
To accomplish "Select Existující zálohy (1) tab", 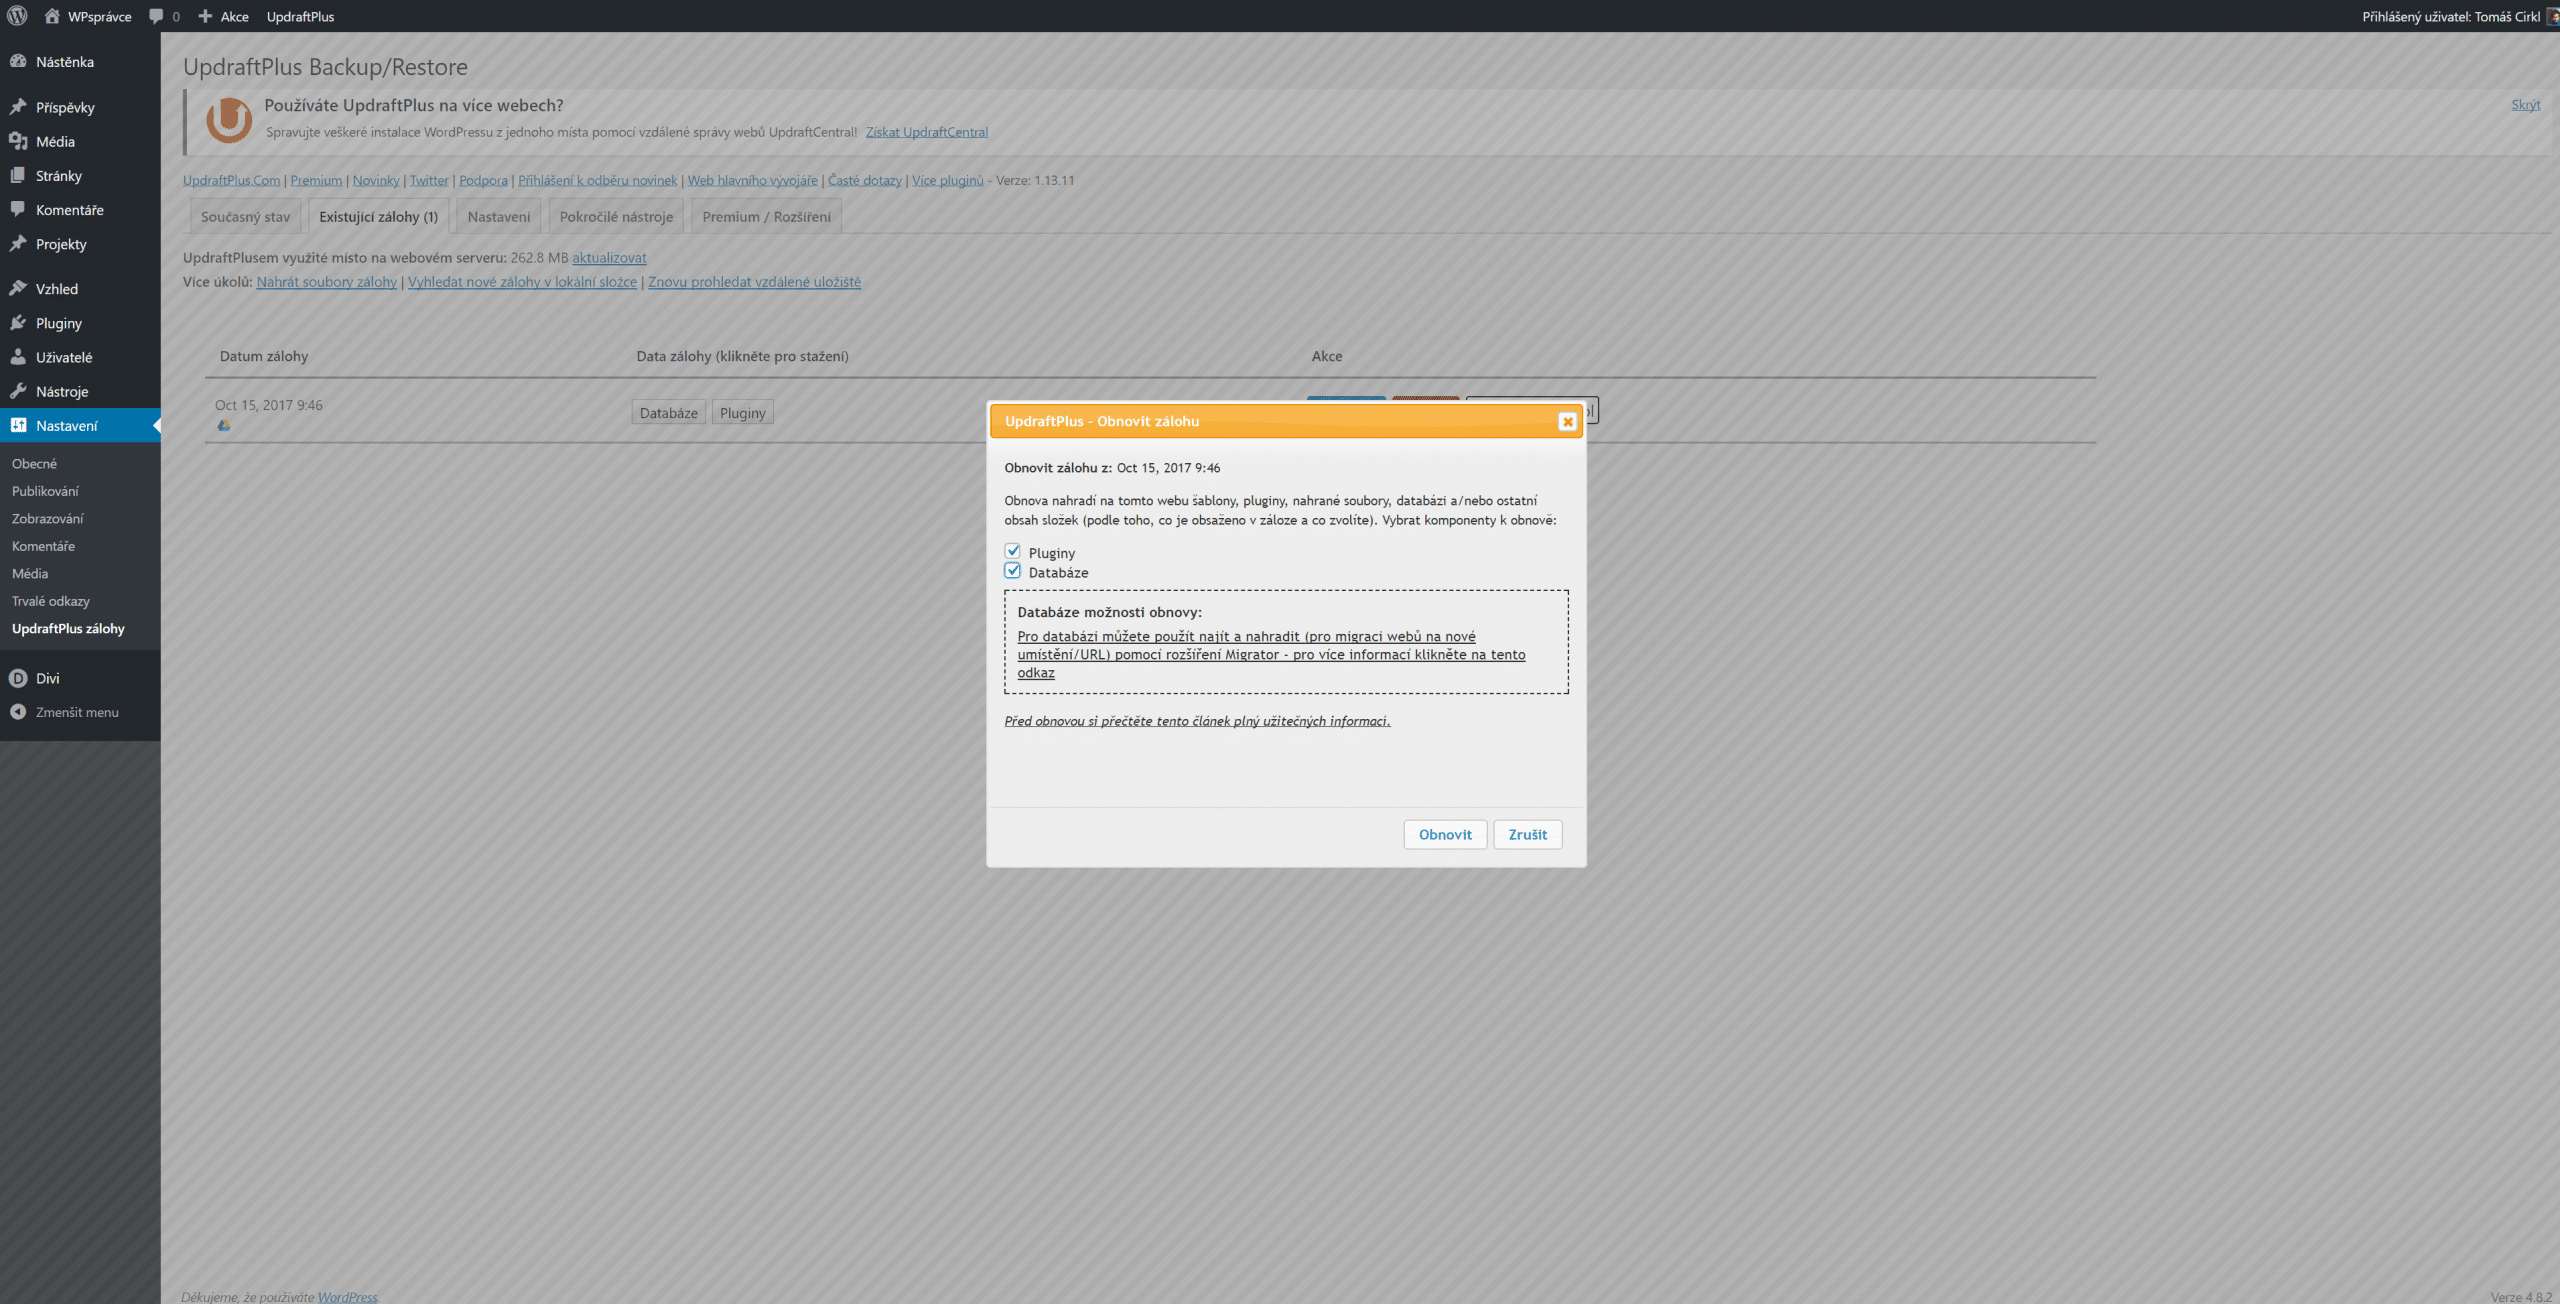I will (x=378, y=216).
